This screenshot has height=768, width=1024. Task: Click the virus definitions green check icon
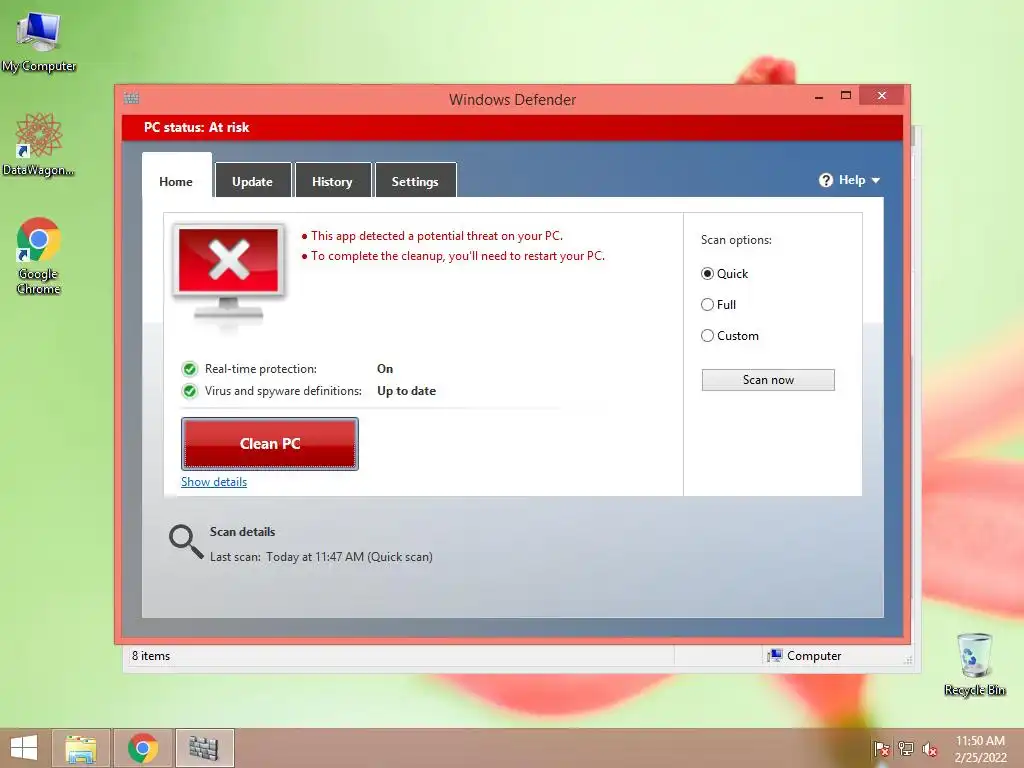coord(189,391)
